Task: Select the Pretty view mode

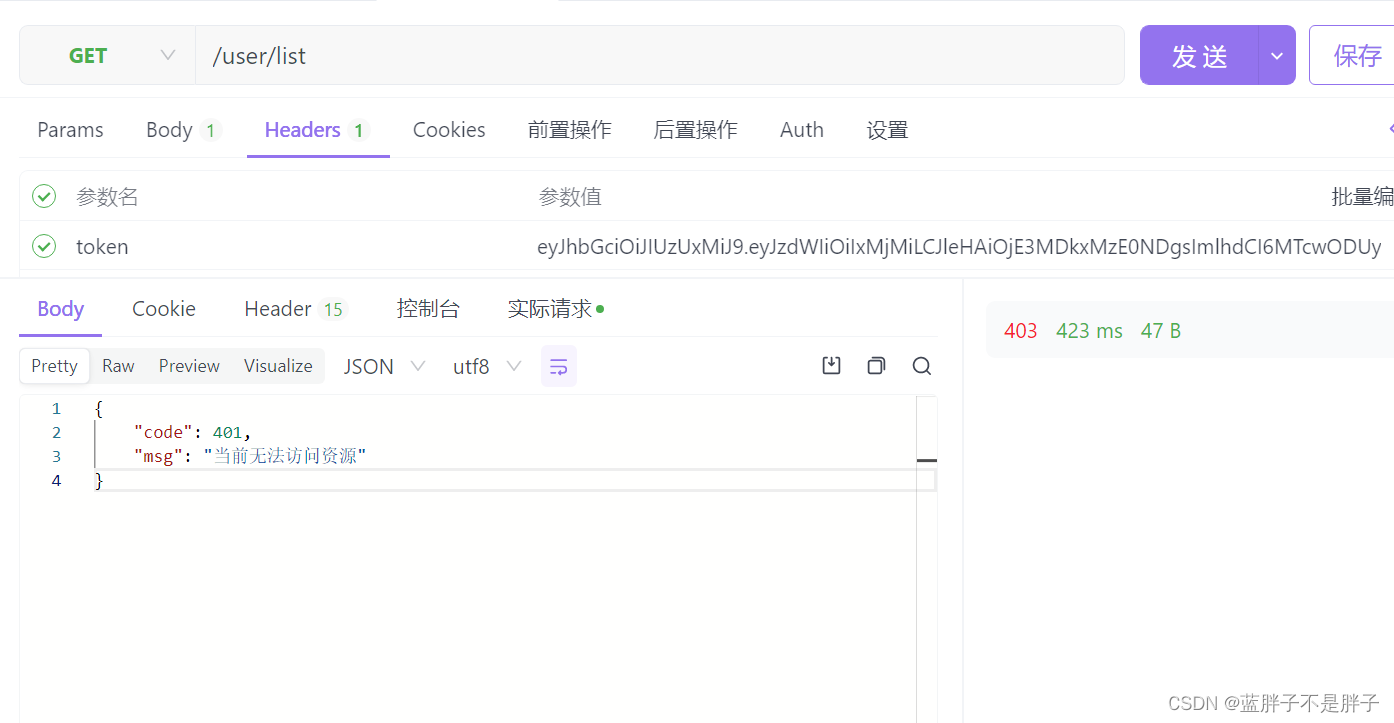Action: point(54,366)
